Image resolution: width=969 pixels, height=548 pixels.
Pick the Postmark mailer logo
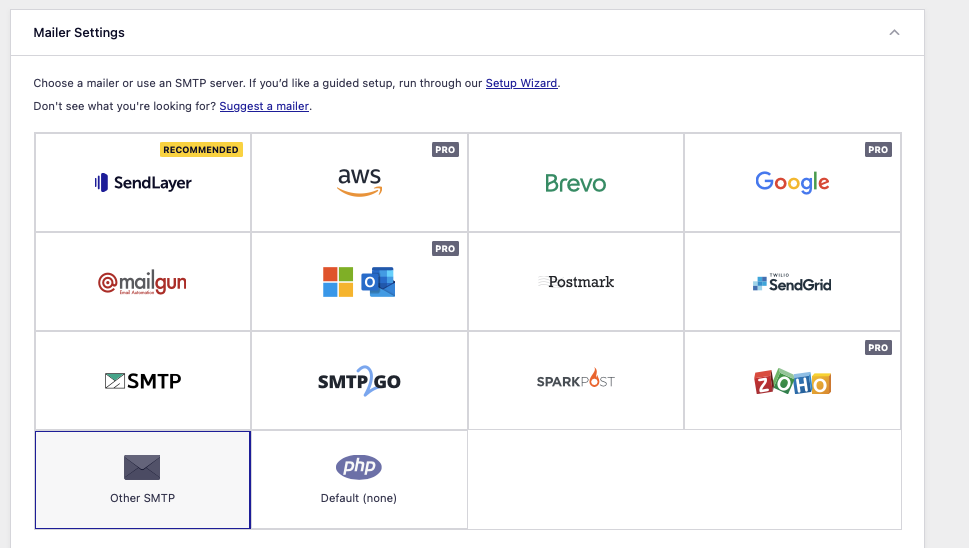[575, 282]
